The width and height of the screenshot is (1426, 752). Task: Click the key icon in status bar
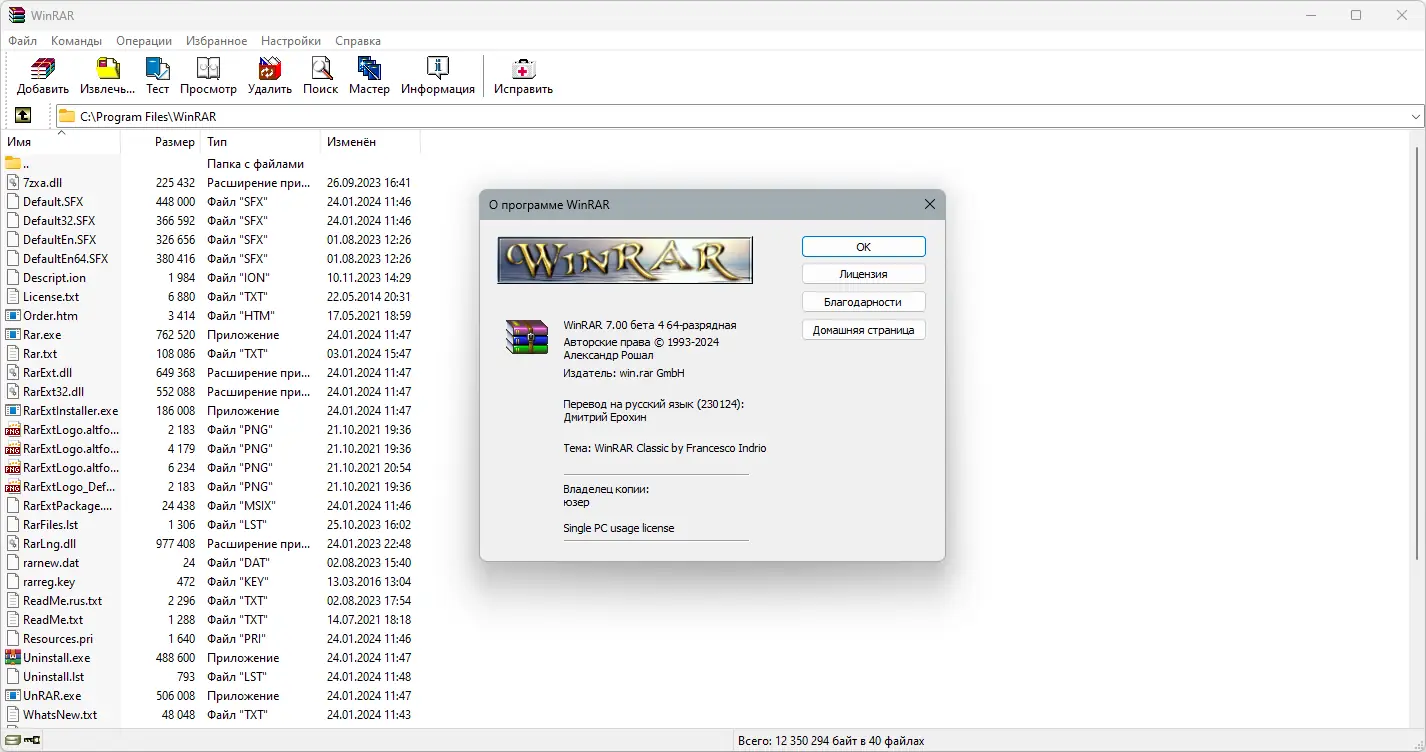[x=32, y=741]
